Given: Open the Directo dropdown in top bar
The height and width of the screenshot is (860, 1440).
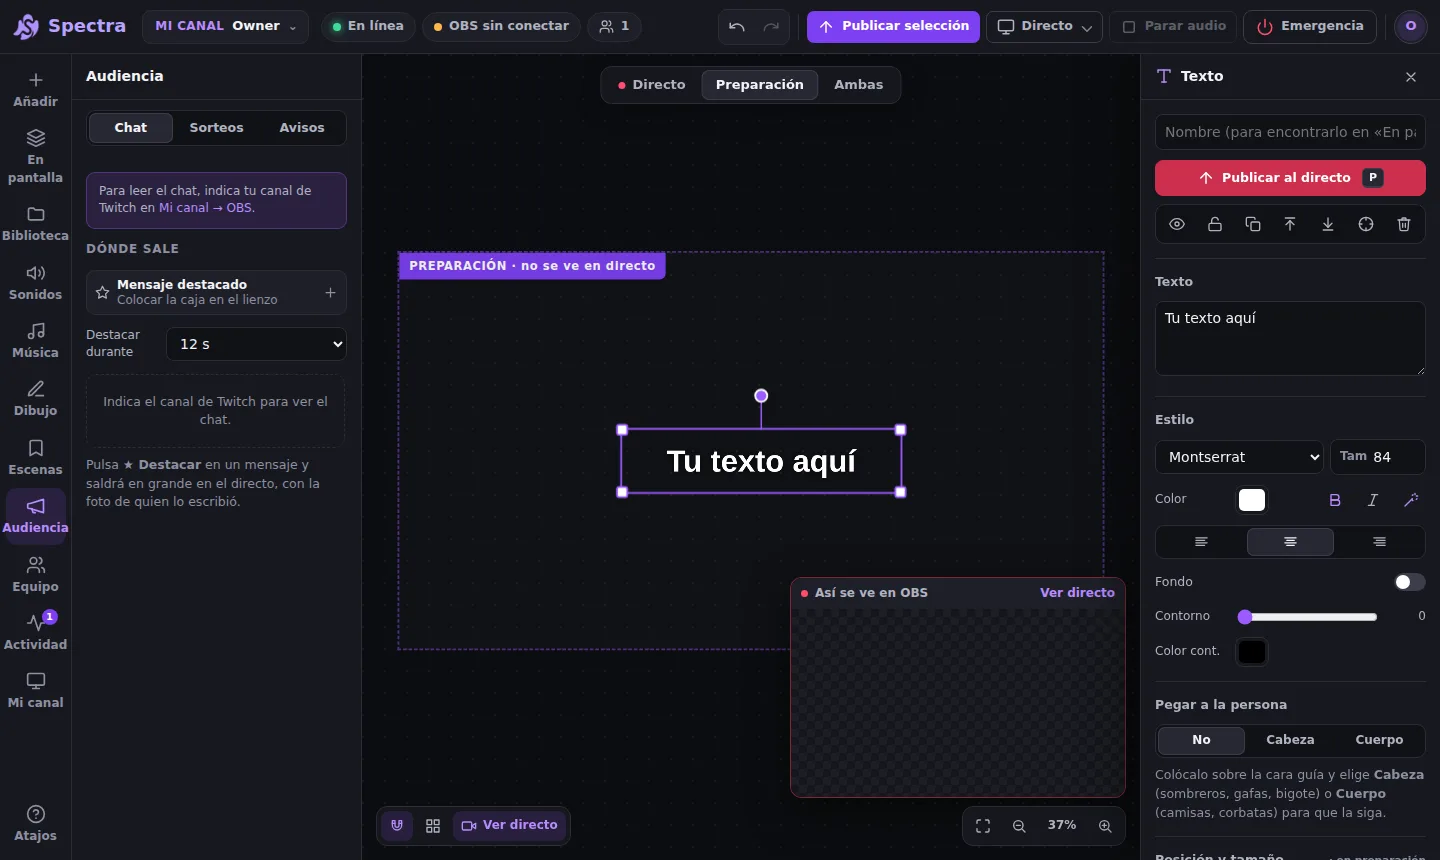Looking at the screenshot, I should tap(1044, 27).
